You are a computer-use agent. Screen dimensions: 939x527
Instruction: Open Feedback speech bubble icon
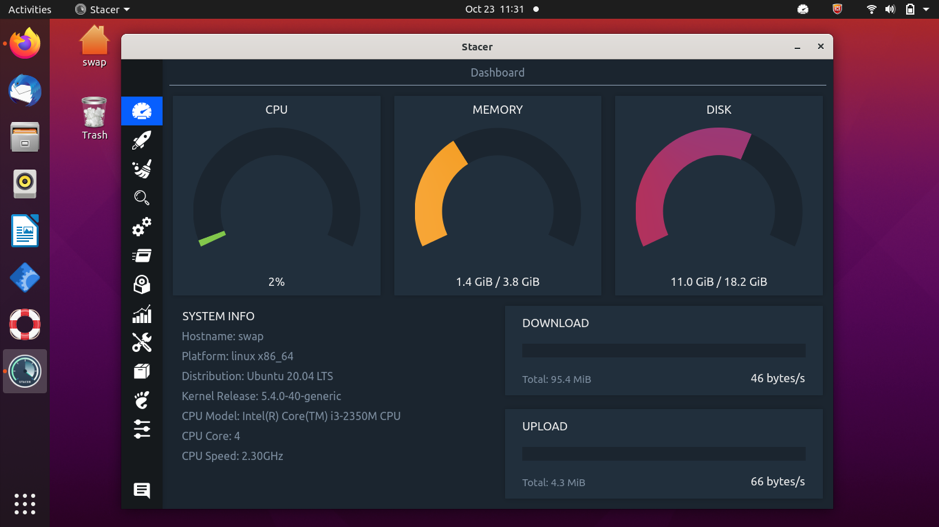point(142,490)
